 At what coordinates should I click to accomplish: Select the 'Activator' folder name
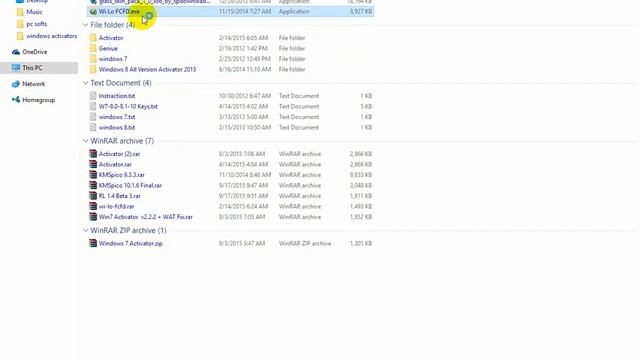point(111,38)
